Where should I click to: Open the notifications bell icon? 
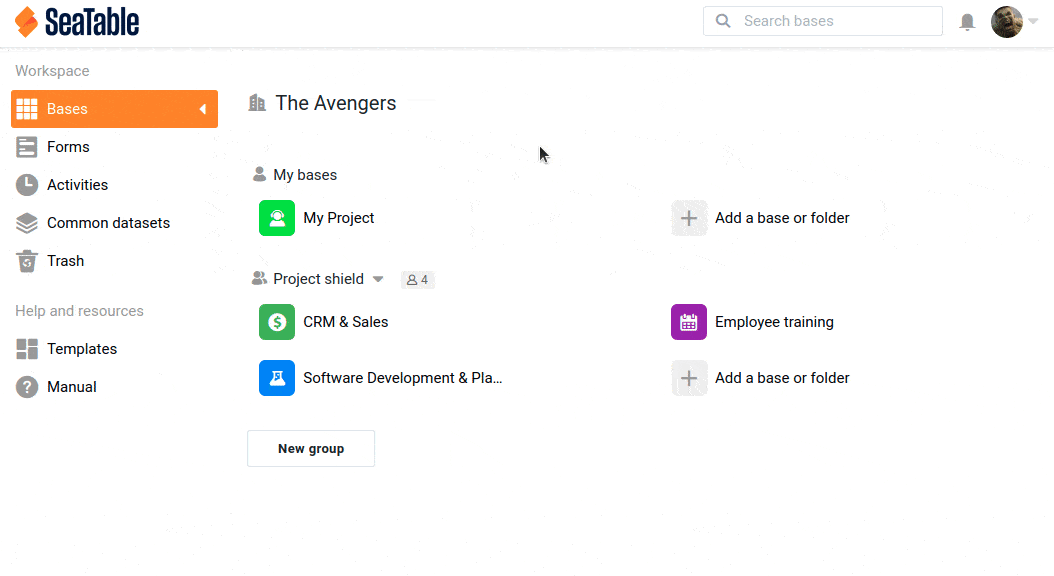pyautogui.click(x=967, y=22)
